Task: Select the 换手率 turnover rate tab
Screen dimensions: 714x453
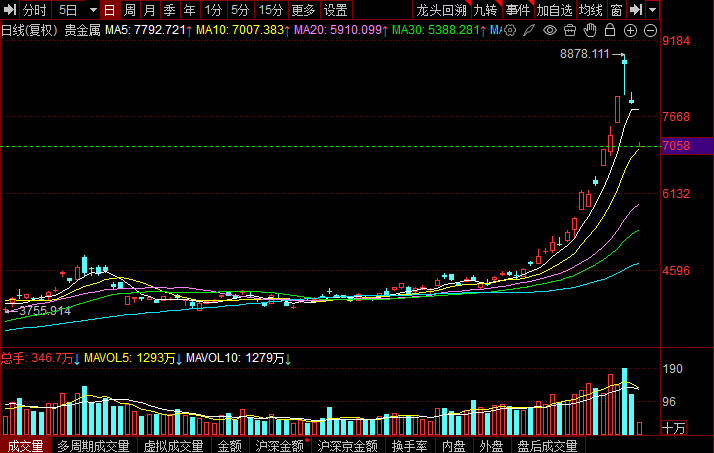Action: 409,446
